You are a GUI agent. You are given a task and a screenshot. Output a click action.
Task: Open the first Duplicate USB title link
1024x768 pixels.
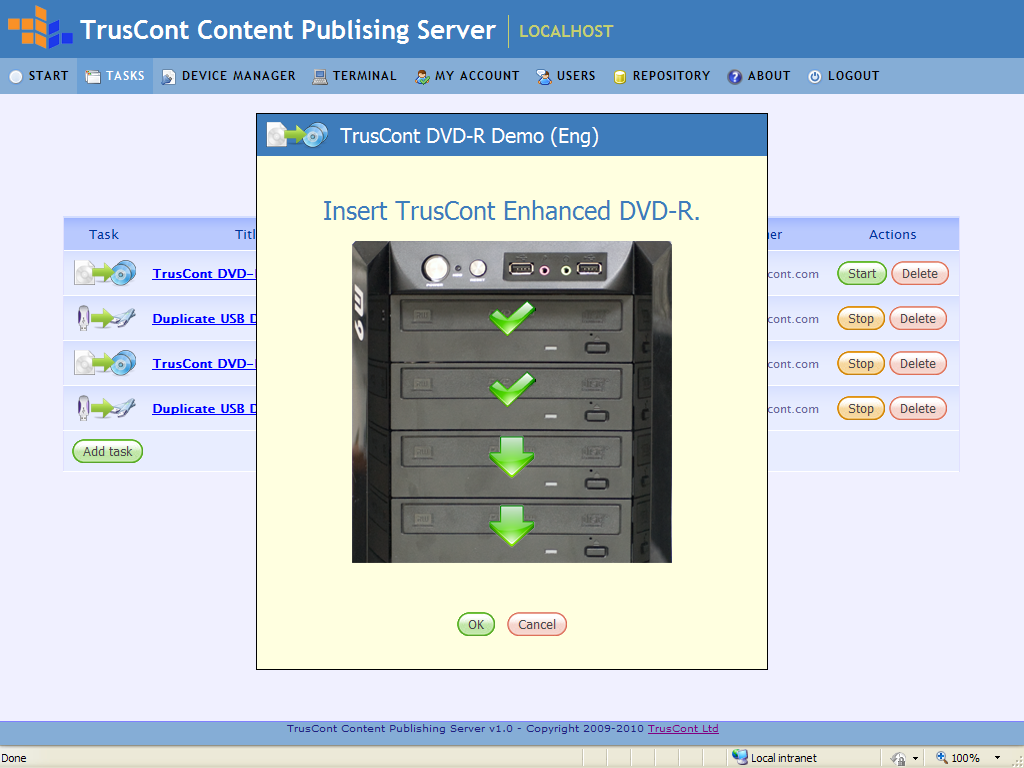[204, 319]
